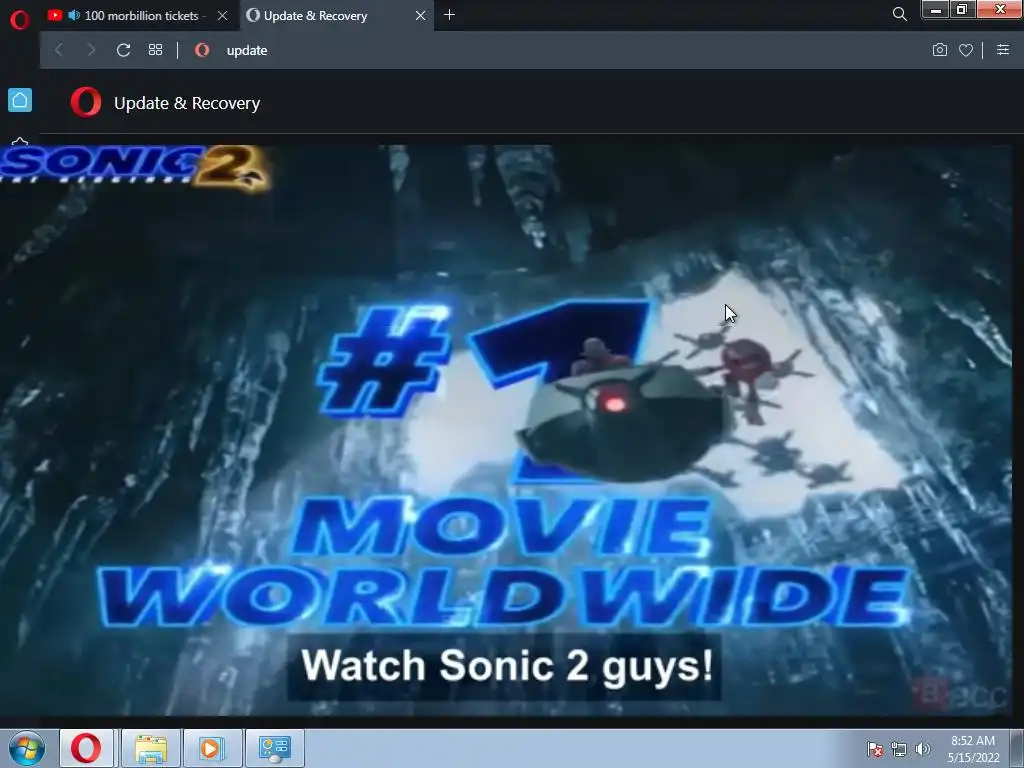
Task: Open the system volume speaker icon
Action: [923, 749]
